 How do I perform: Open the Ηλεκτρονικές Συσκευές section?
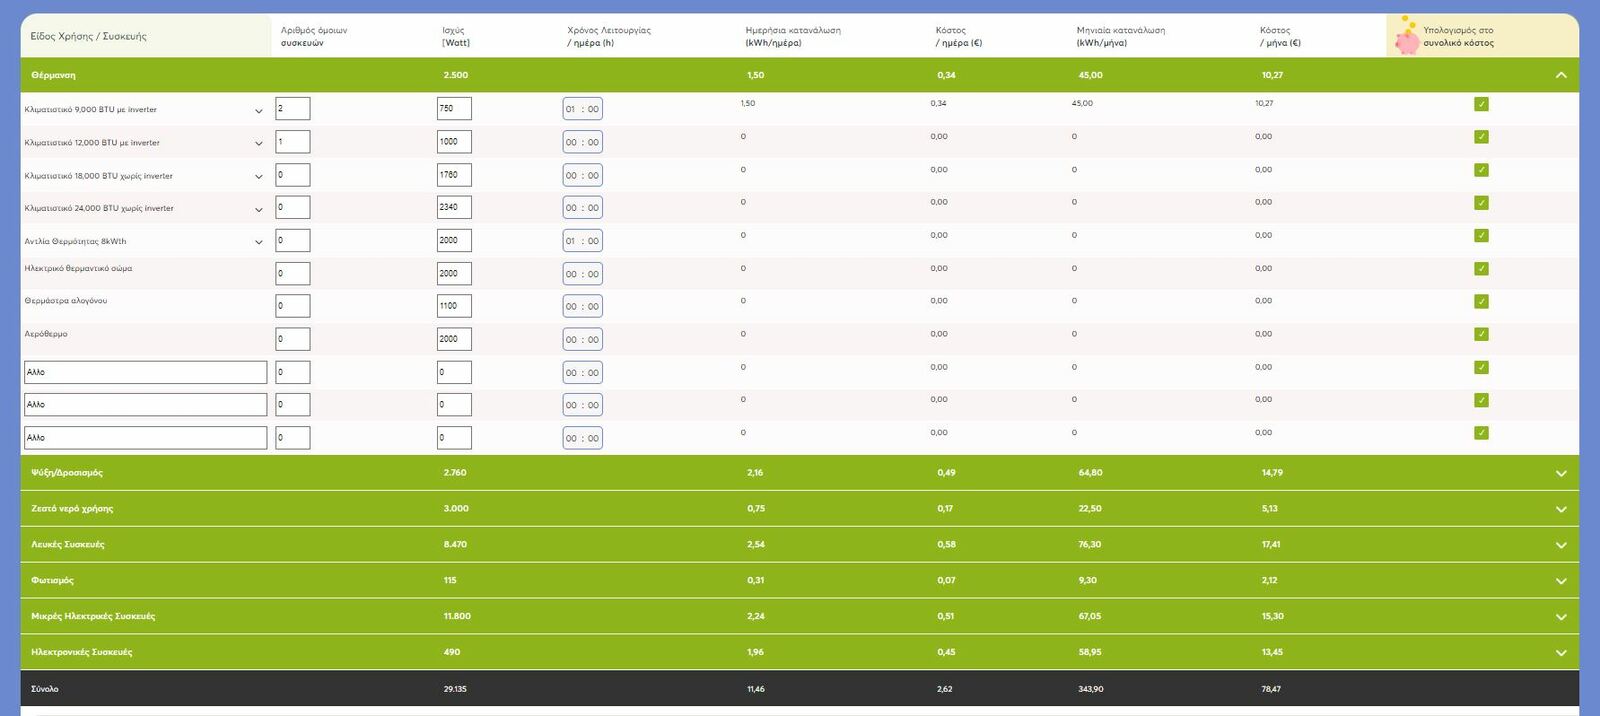pos(1561,653)
